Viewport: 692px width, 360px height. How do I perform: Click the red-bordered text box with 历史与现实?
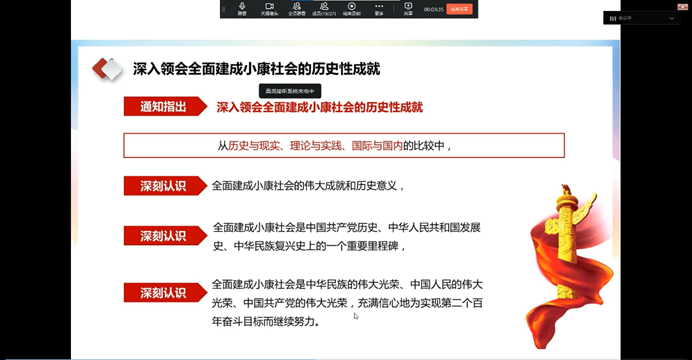point(344,145)
